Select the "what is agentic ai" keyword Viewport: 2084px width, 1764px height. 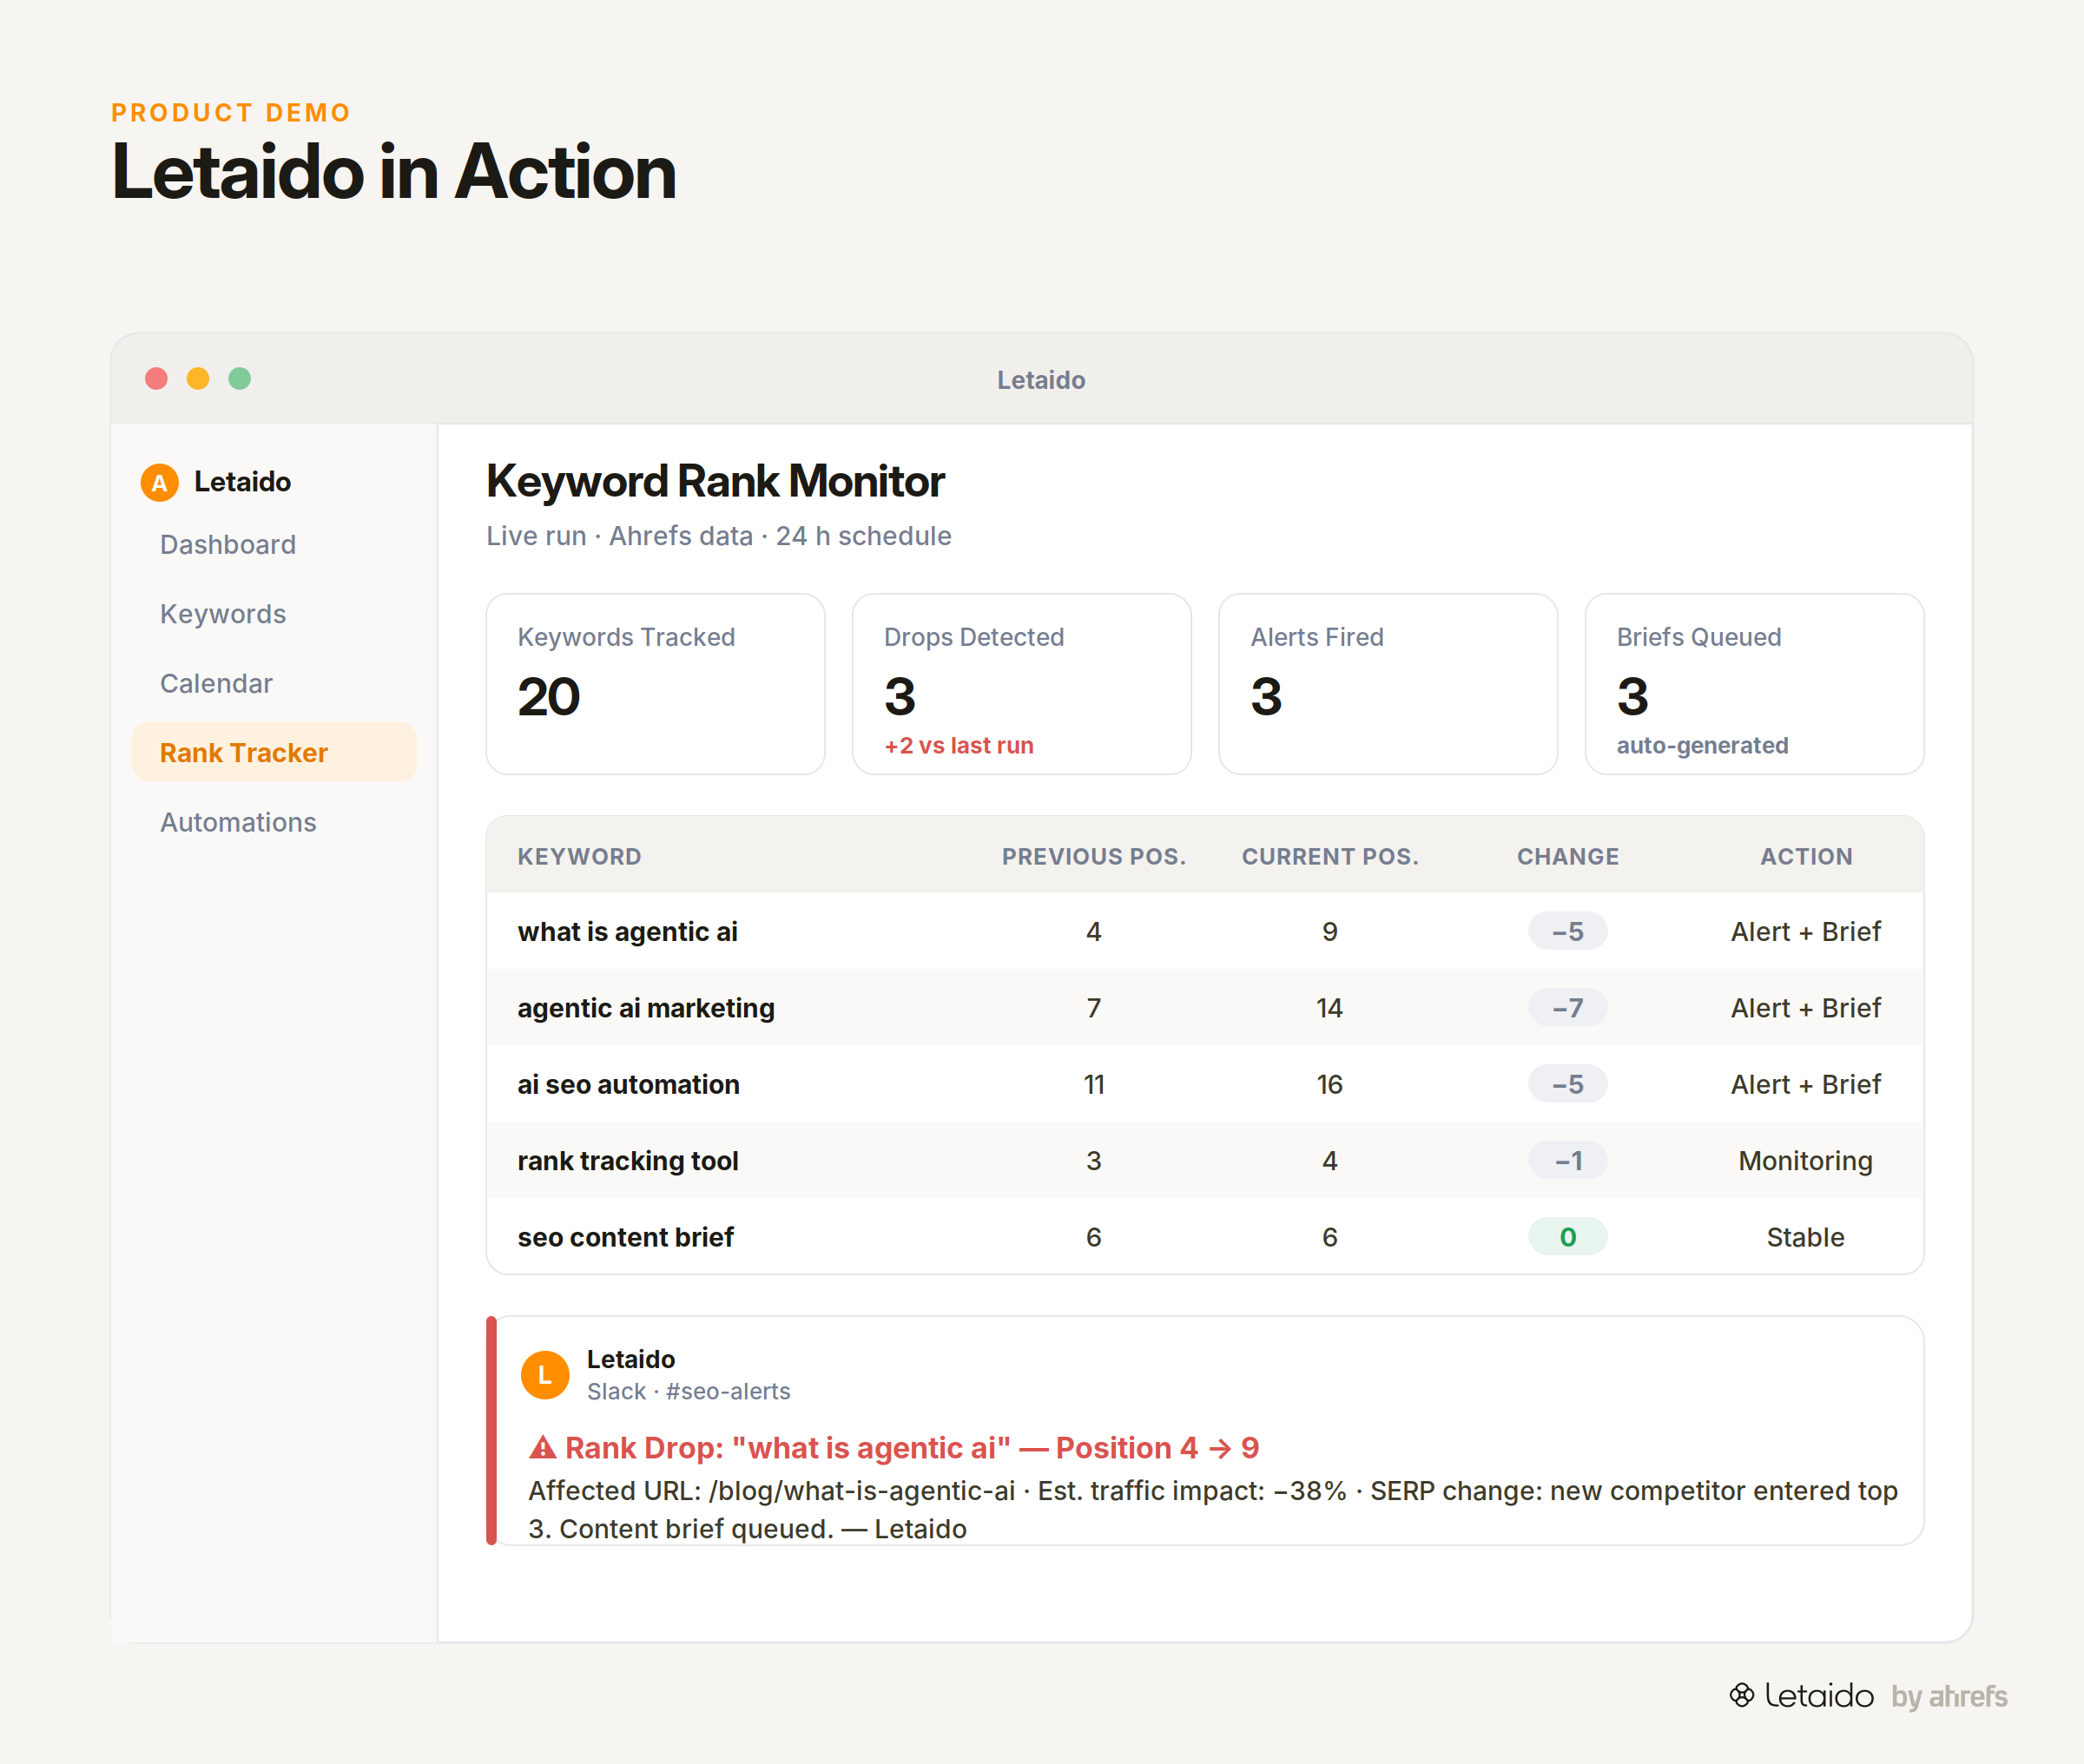[628, 931]
